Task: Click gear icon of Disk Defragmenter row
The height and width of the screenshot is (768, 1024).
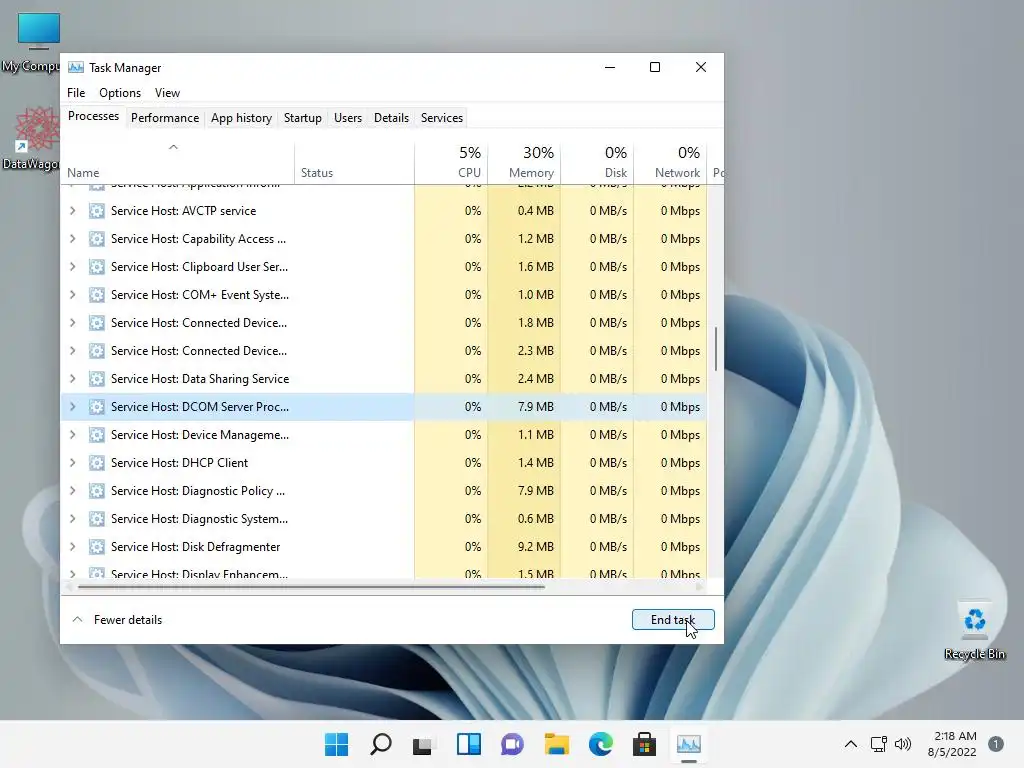Action: pyautogui.click(x=97, y=547)
